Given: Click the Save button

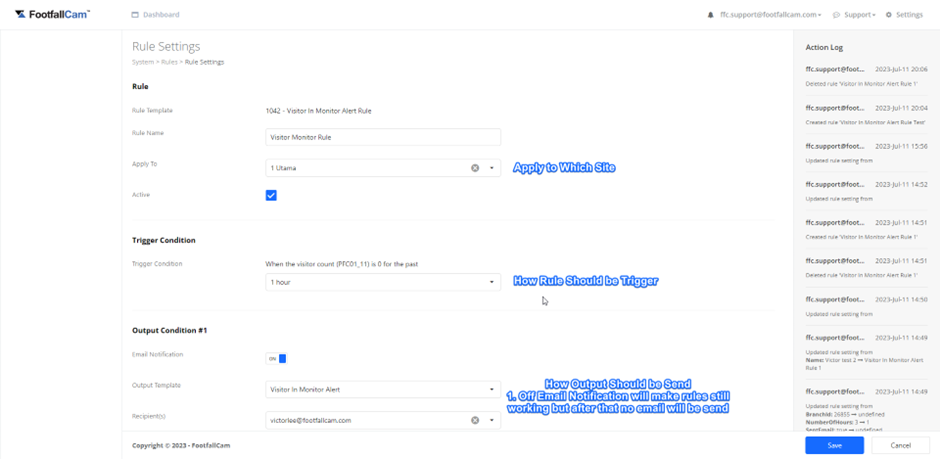Looking at the screenshot, I should coord(834,445).
